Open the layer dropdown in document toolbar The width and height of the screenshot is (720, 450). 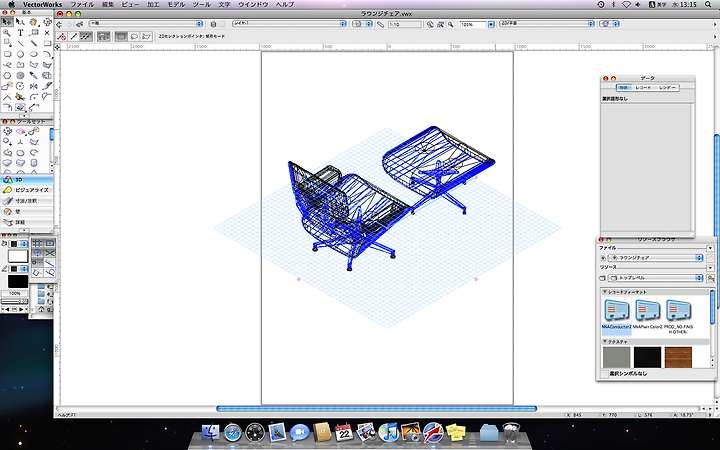(289, 24)
